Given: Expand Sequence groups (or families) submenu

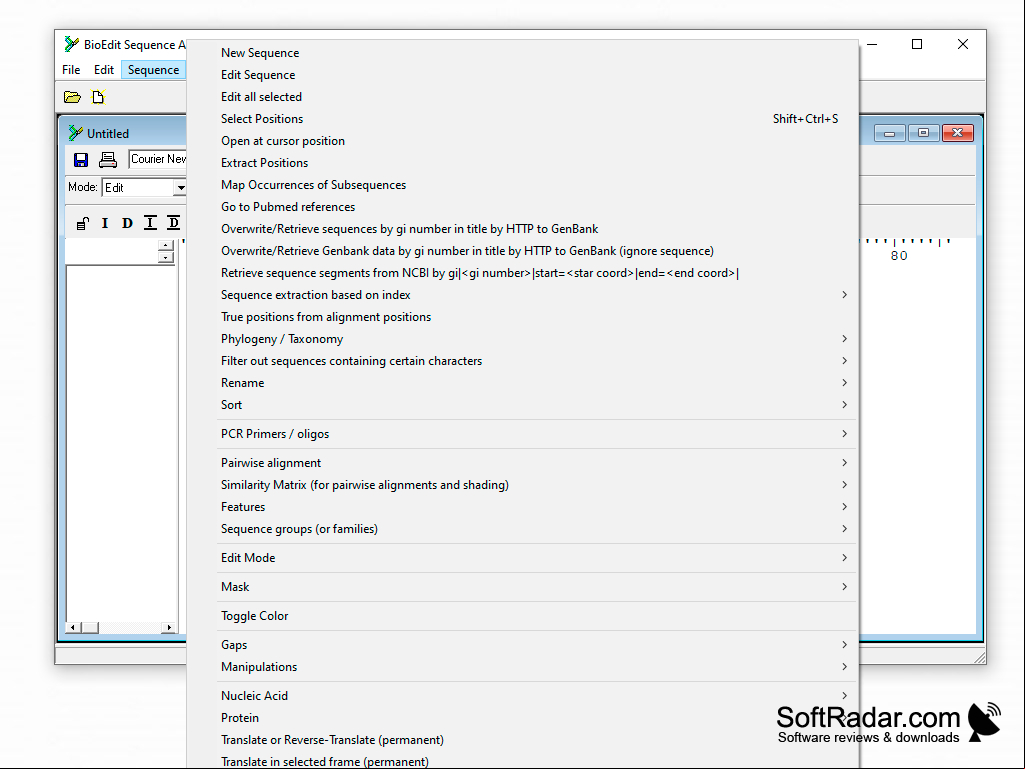Looking at the screenshot, I should (x=522, y=529).
